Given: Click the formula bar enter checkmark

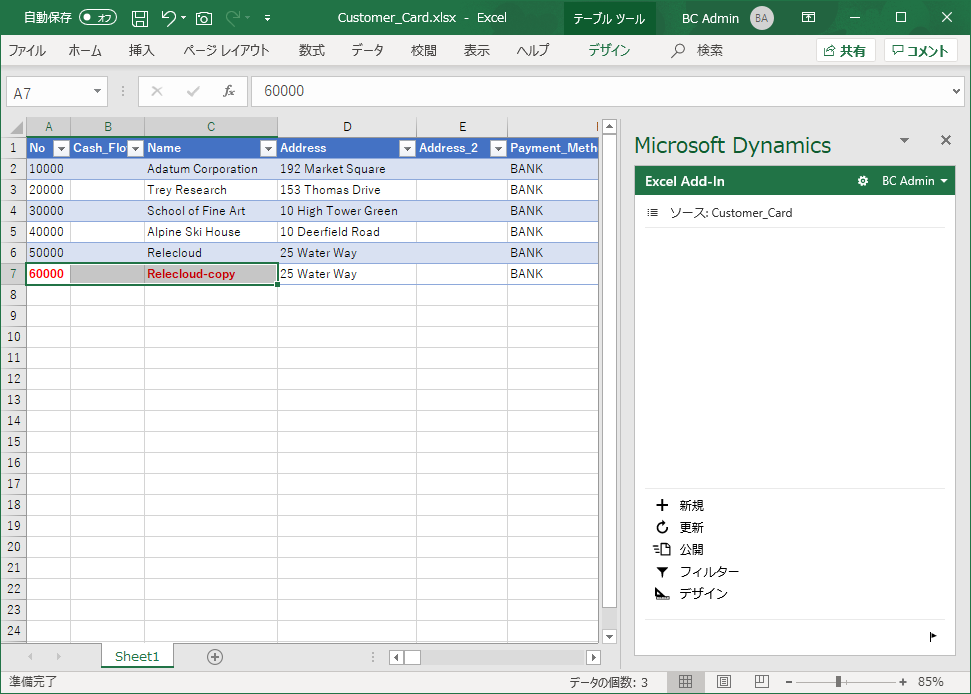Looking at the screenshot, I should pos(193,92).
